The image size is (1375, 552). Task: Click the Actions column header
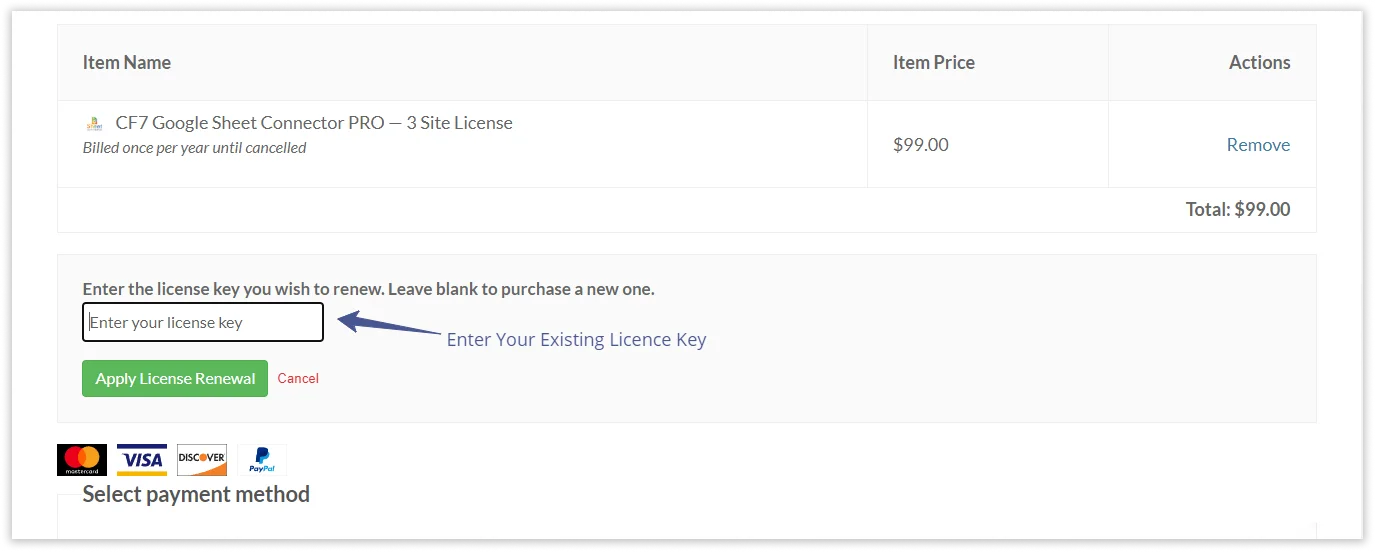click(x=1259, y=63)
